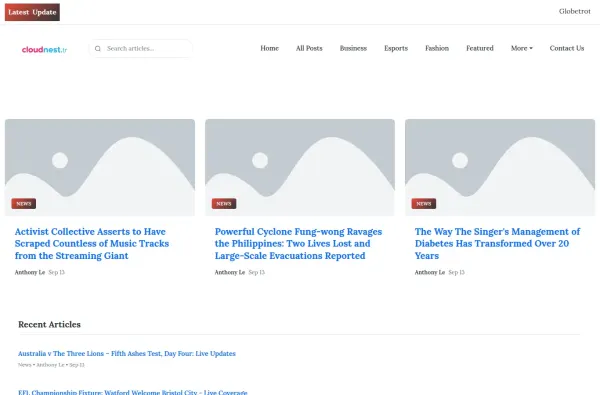The width and height of the screenshot is (600, 395).
Task: Click Anthony Le under the Diabetes article
Action: pyautogui.click(x=430, y=272)
